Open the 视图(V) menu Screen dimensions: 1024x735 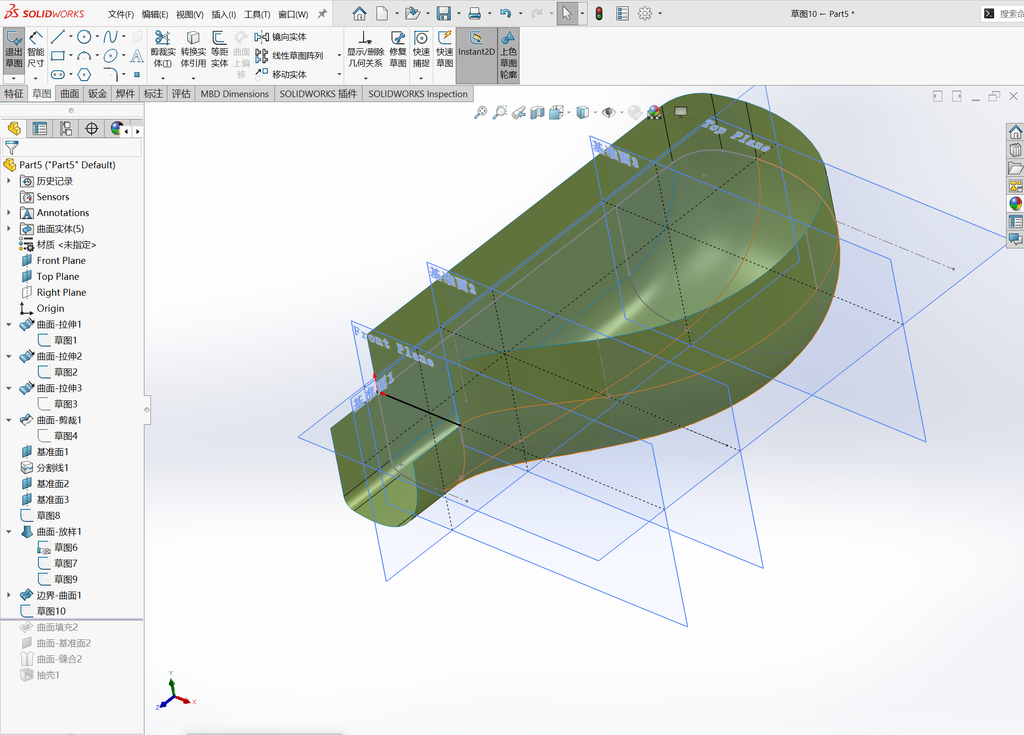click(x=189, y=14)
